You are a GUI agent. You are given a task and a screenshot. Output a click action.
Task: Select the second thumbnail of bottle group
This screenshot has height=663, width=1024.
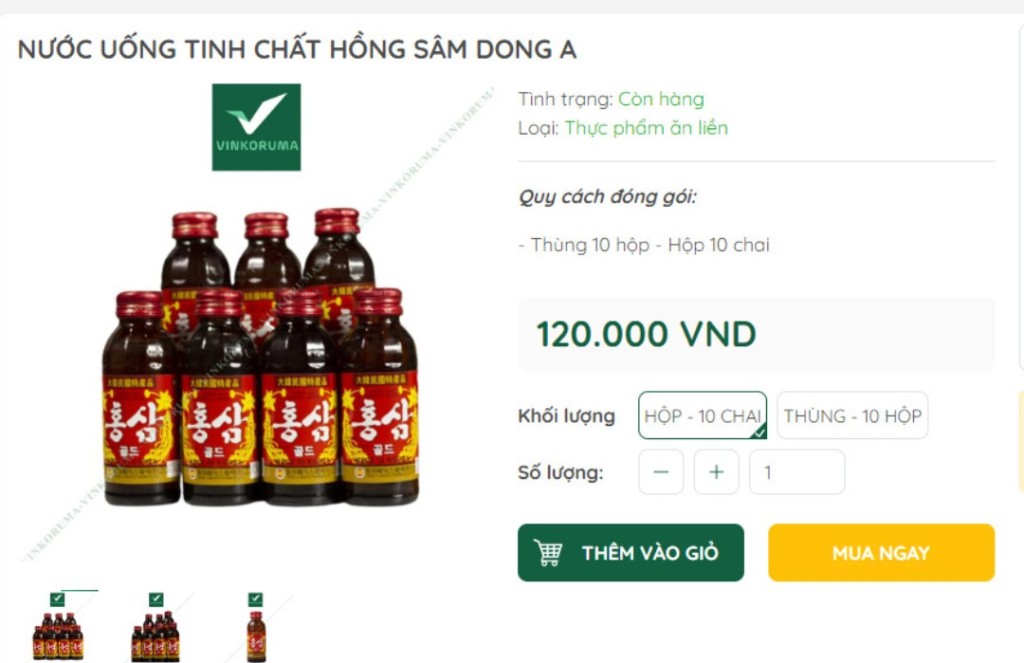155,627
